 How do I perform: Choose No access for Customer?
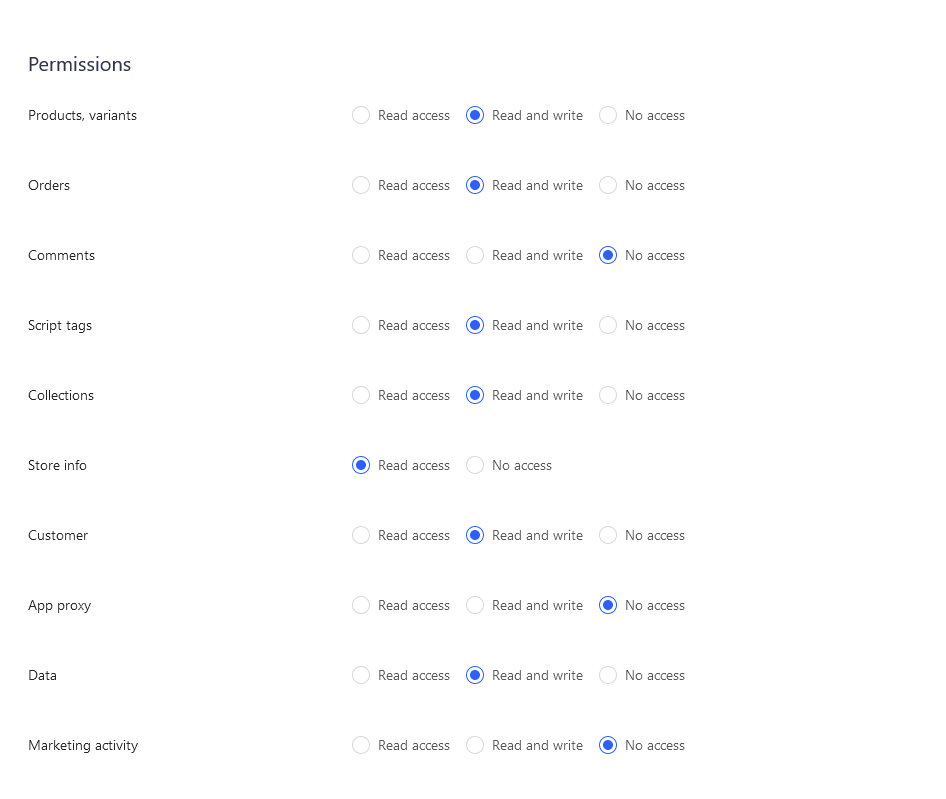608,535
